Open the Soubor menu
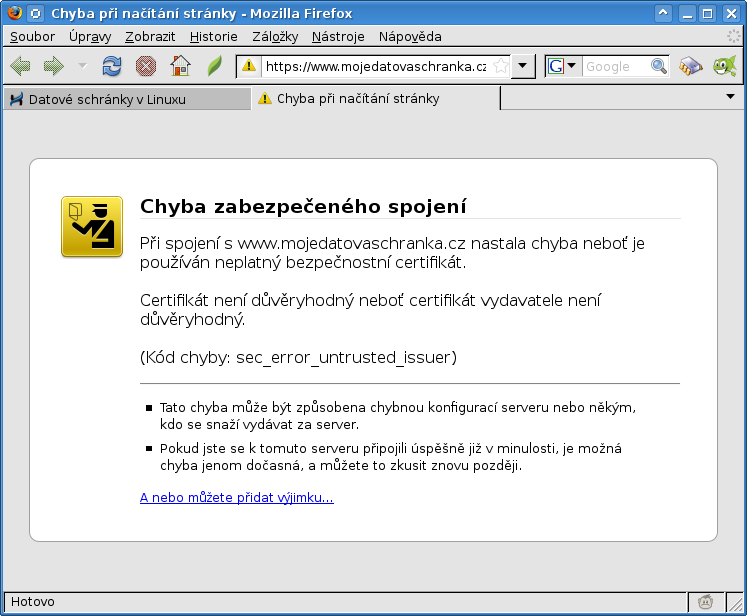 click(32, 37)
